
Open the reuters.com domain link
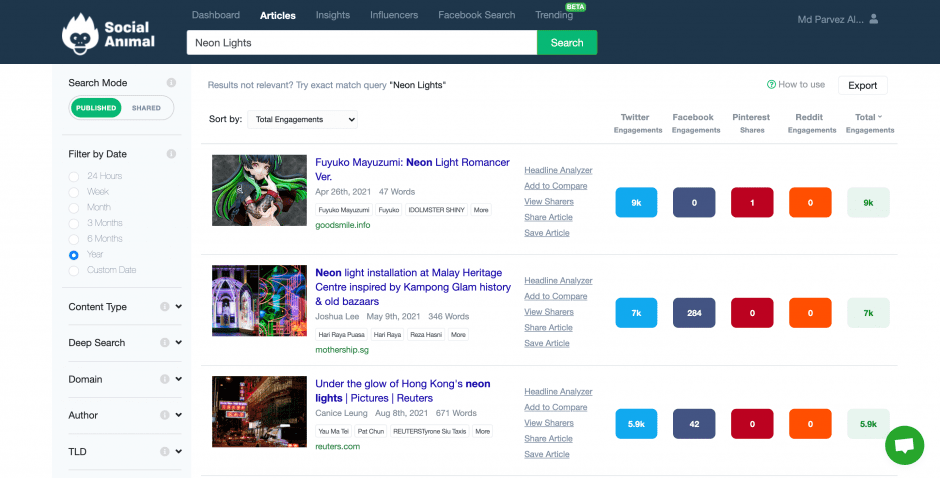pos(338,446)
